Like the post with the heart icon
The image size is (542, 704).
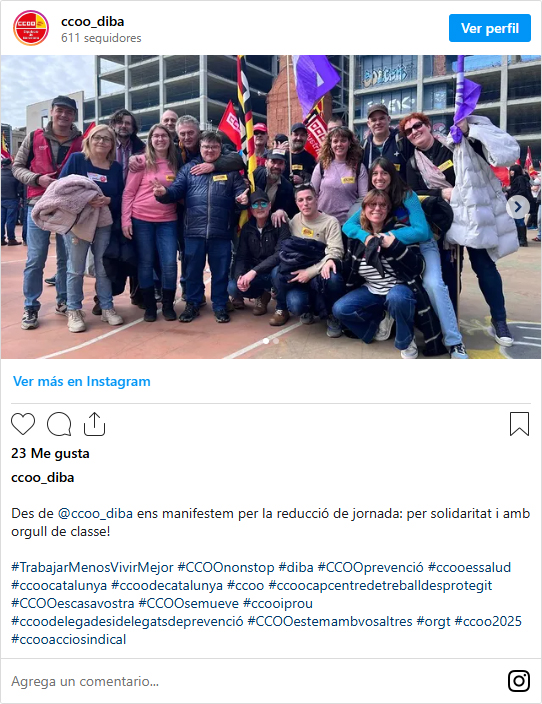(x=23, y=424)
